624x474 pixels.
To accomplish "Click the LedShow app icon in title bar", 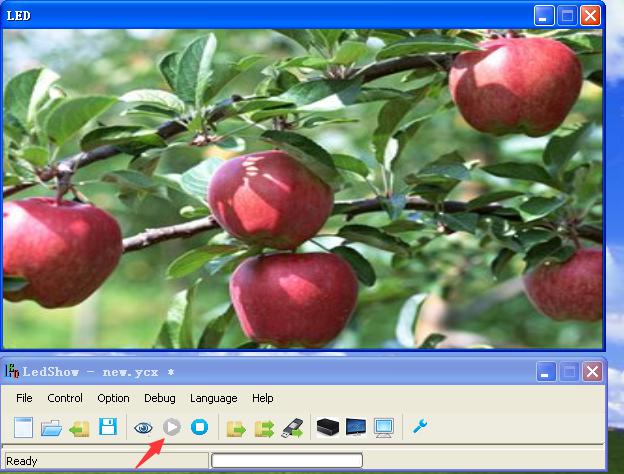I will point(12,371).
